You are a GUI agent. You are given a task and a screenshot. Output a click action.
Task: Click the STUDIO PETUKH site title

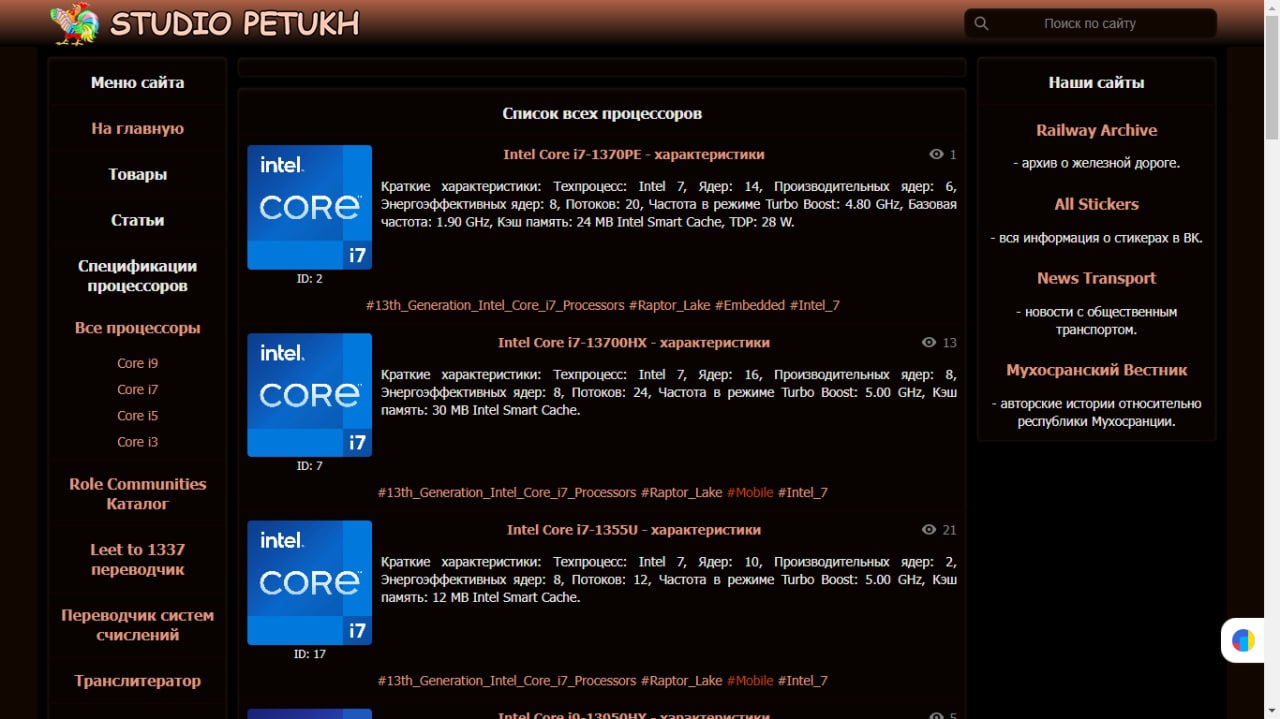(x=235, y=23)
